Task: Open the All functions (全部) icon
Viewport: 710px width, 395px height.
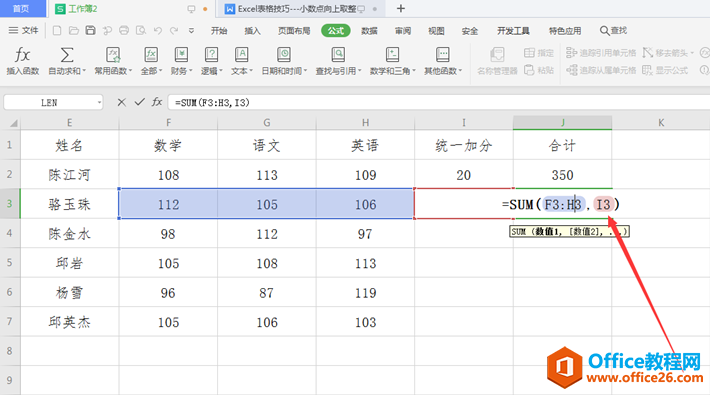Action: pyautogui.click(x=151, y=55)
